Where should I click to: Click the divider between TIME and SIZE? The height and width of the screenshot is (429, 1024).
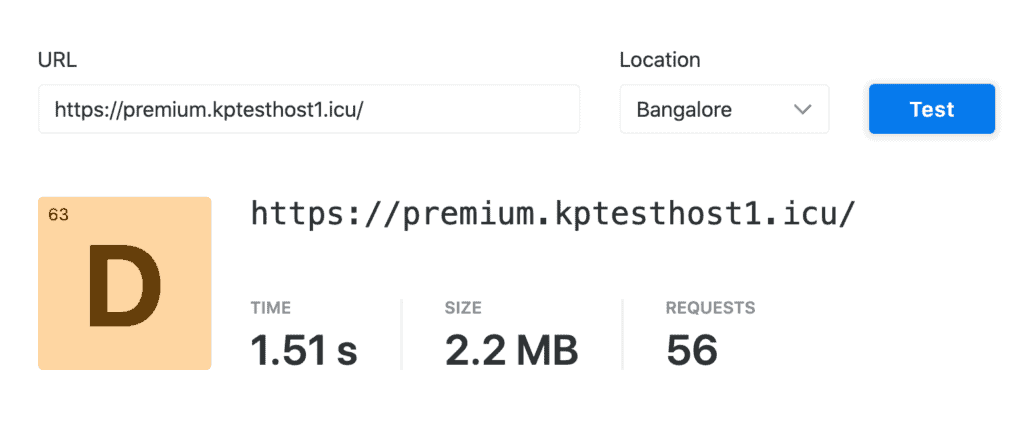pos(401,333)
